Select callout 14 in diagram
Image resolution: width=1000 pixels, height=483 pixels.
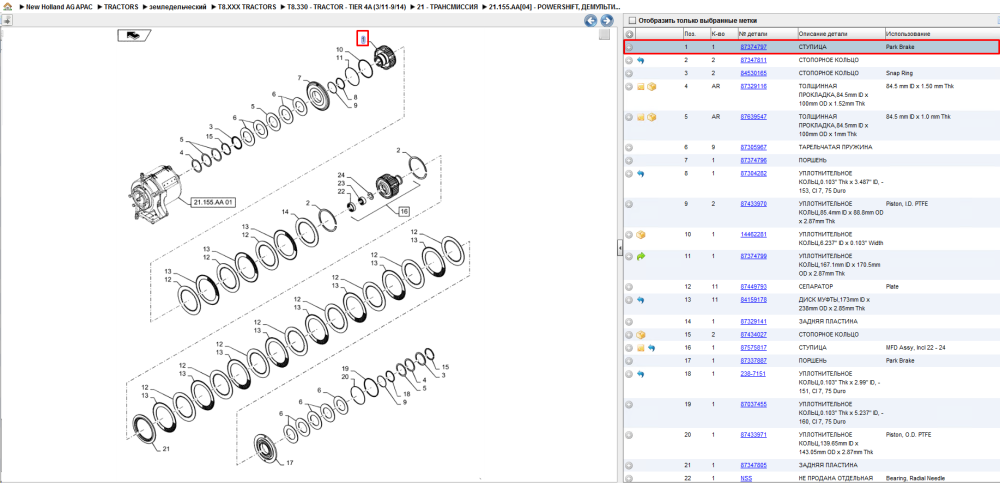point(286,212)
